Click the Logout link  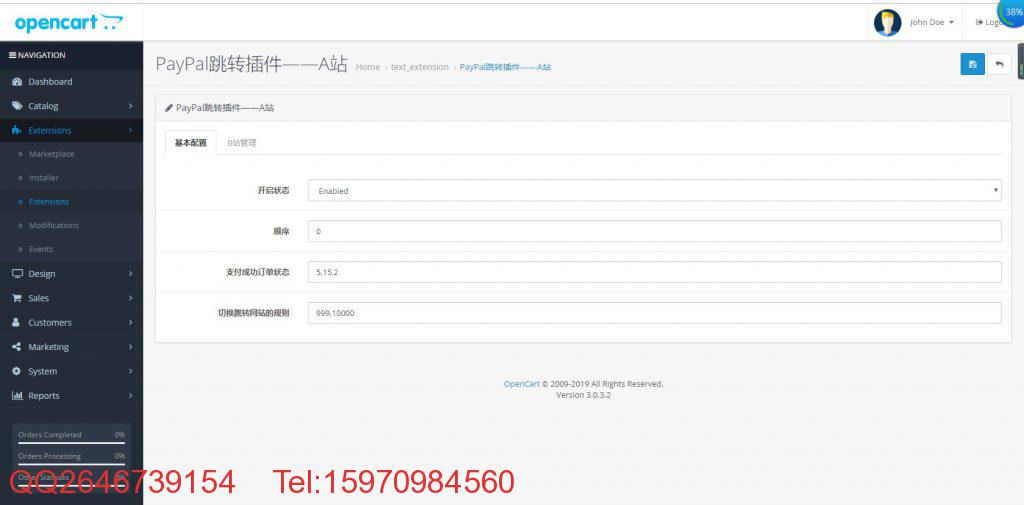(990, 22)
